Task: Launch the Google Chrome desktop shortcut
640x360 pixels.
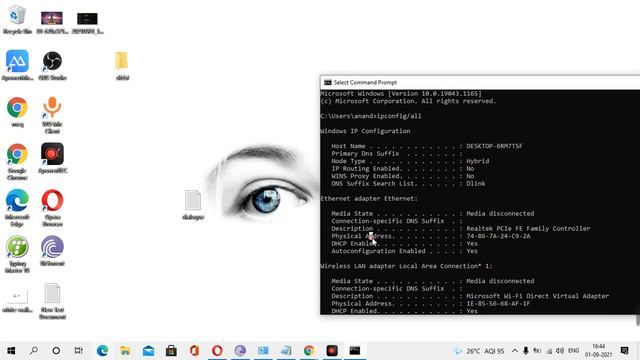Action: 17,162
